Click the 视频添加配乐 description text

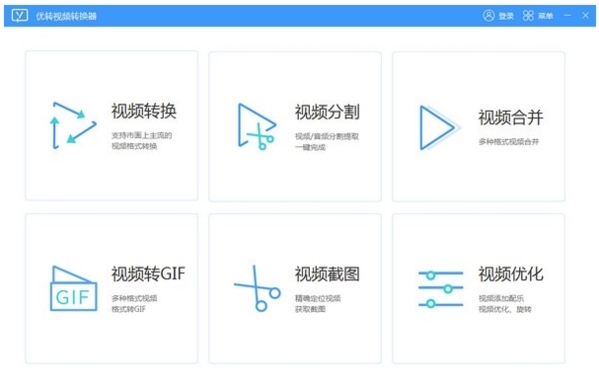pos(501,298)
